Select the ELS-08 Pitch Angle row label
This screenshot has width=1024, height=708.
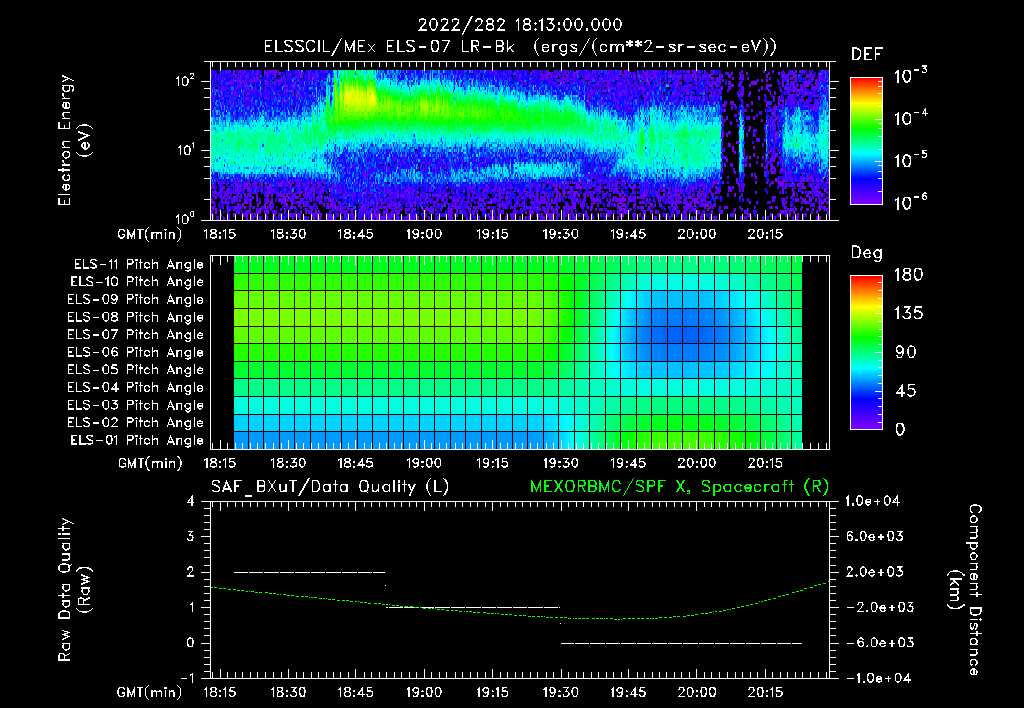click(136, 317)
